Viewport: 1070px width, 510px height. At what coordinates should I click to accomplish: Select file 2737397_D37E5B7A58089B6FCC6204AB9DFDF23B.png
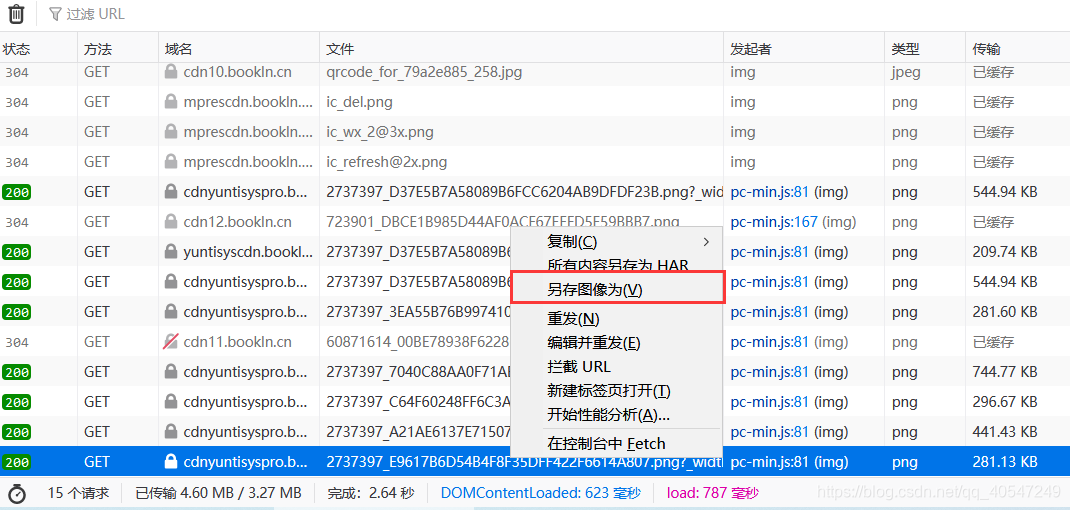pyautogui.click(x=525, y=193)
